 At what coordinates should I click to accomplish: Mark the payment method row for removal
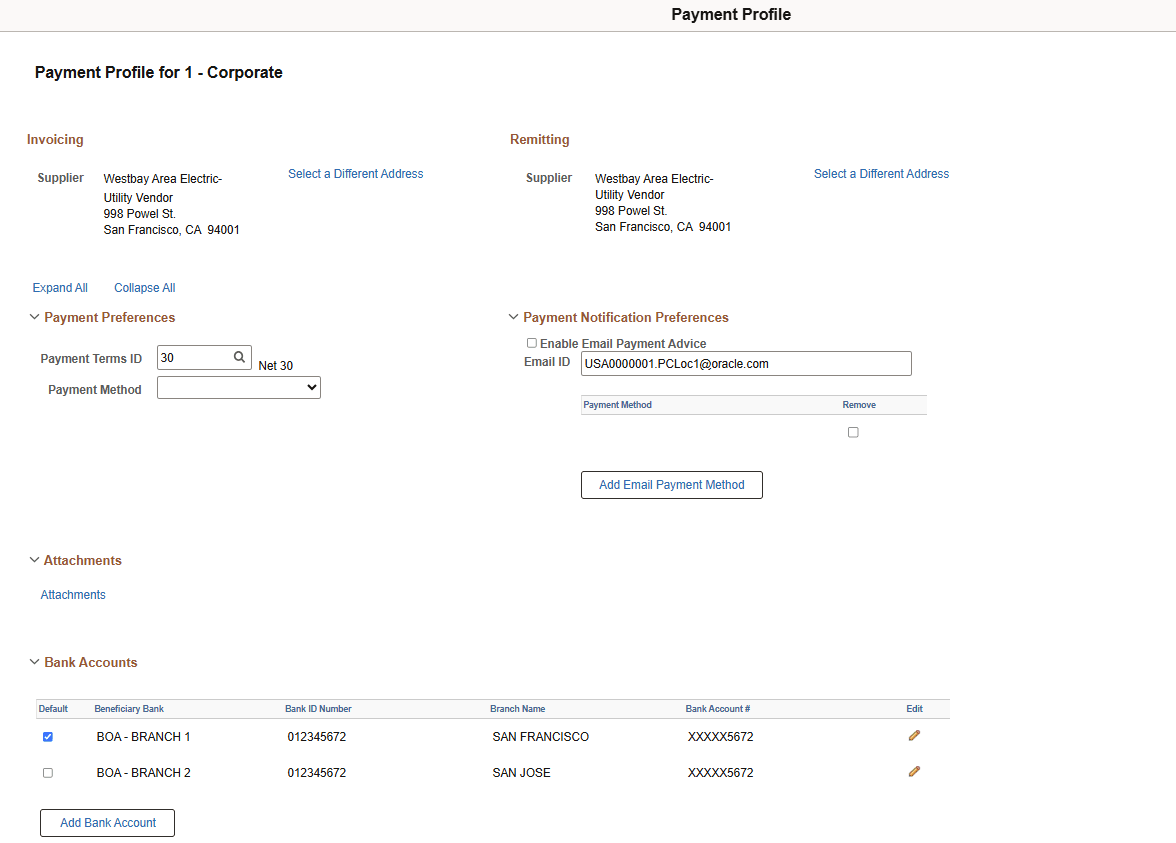853,431
